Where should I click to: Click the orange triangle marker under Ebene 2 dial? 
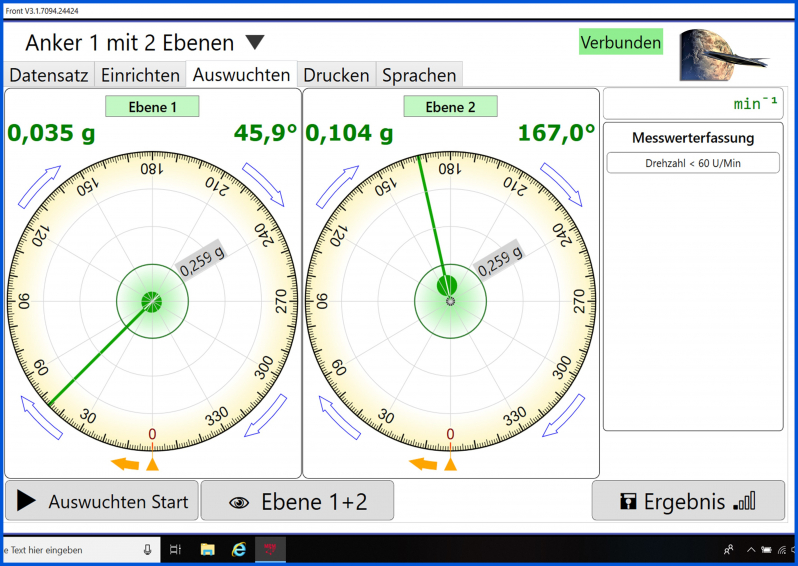(451, 464)
